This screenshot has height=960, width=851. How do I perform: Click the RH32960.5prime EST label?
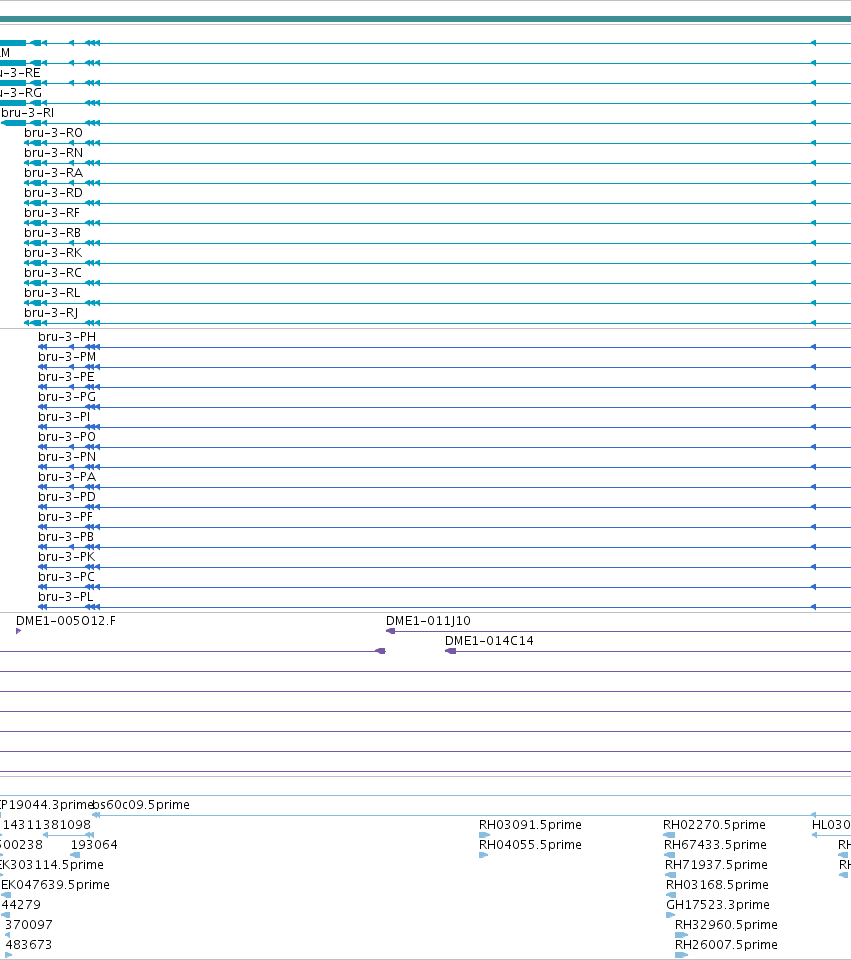point(726,925)
